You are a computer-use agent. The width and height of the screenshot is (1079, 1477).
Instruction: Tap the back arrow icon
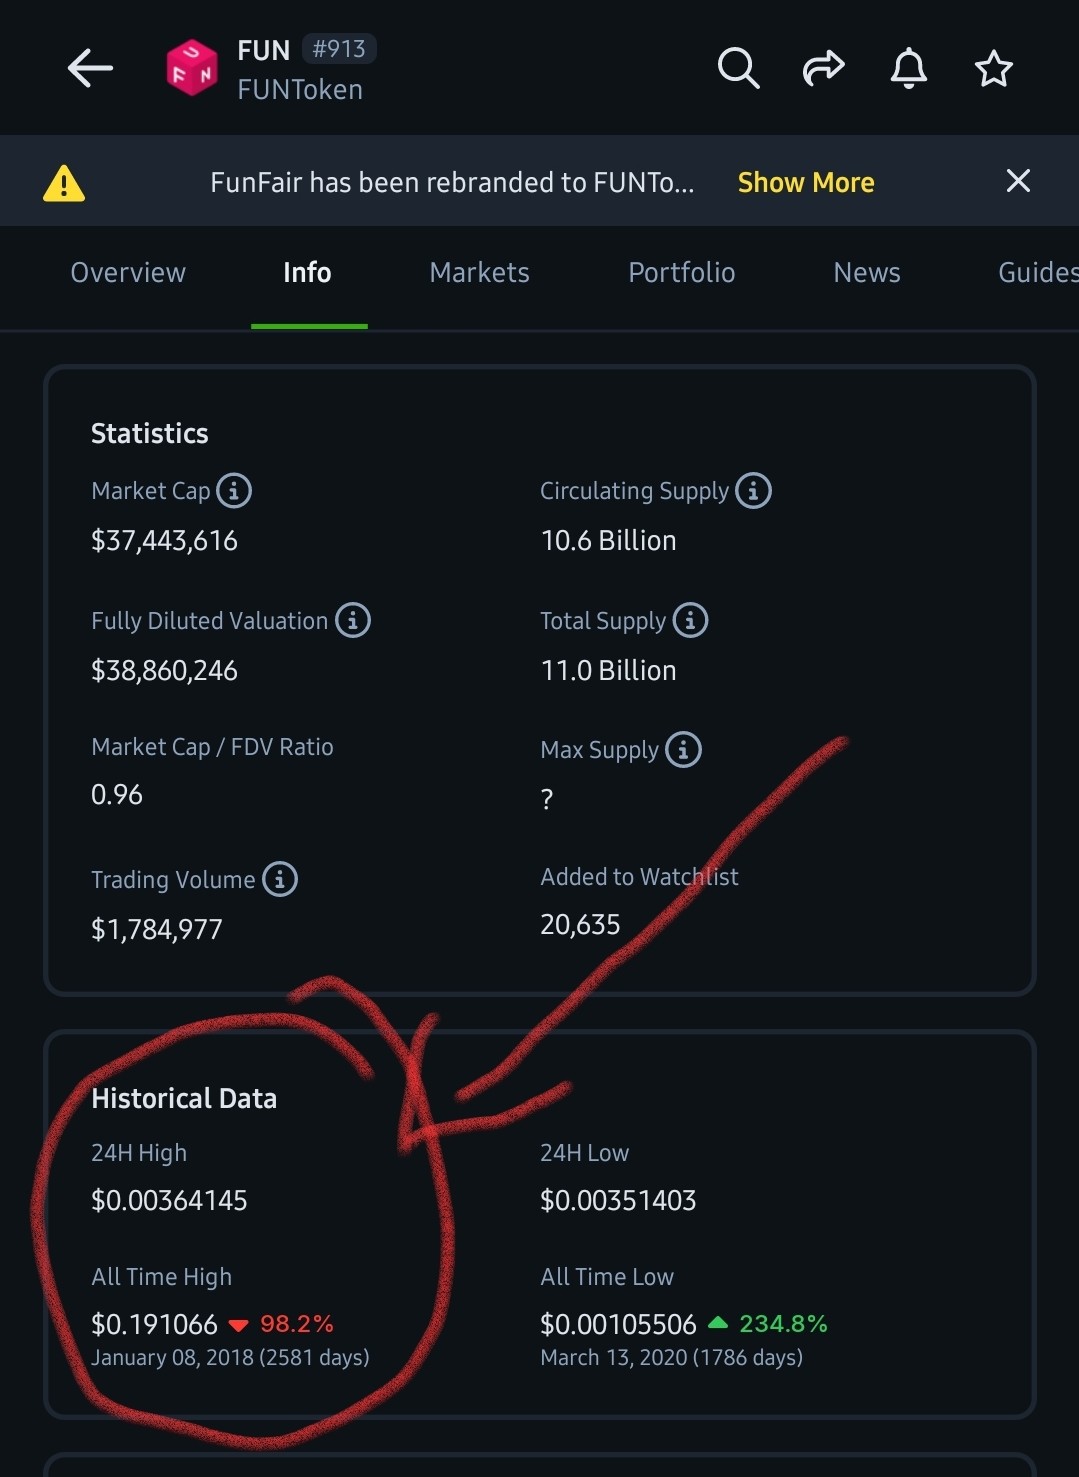(x=90, y=69)
